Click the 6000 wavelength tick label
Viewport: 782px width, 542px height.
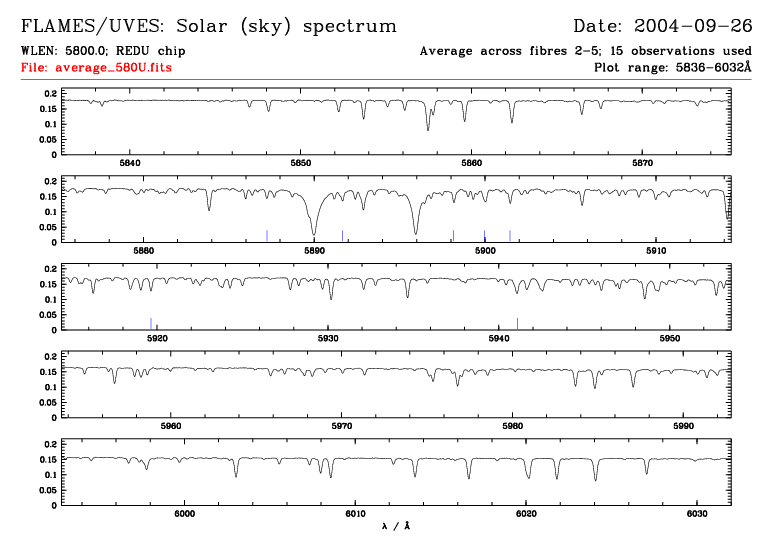point(185,514)
